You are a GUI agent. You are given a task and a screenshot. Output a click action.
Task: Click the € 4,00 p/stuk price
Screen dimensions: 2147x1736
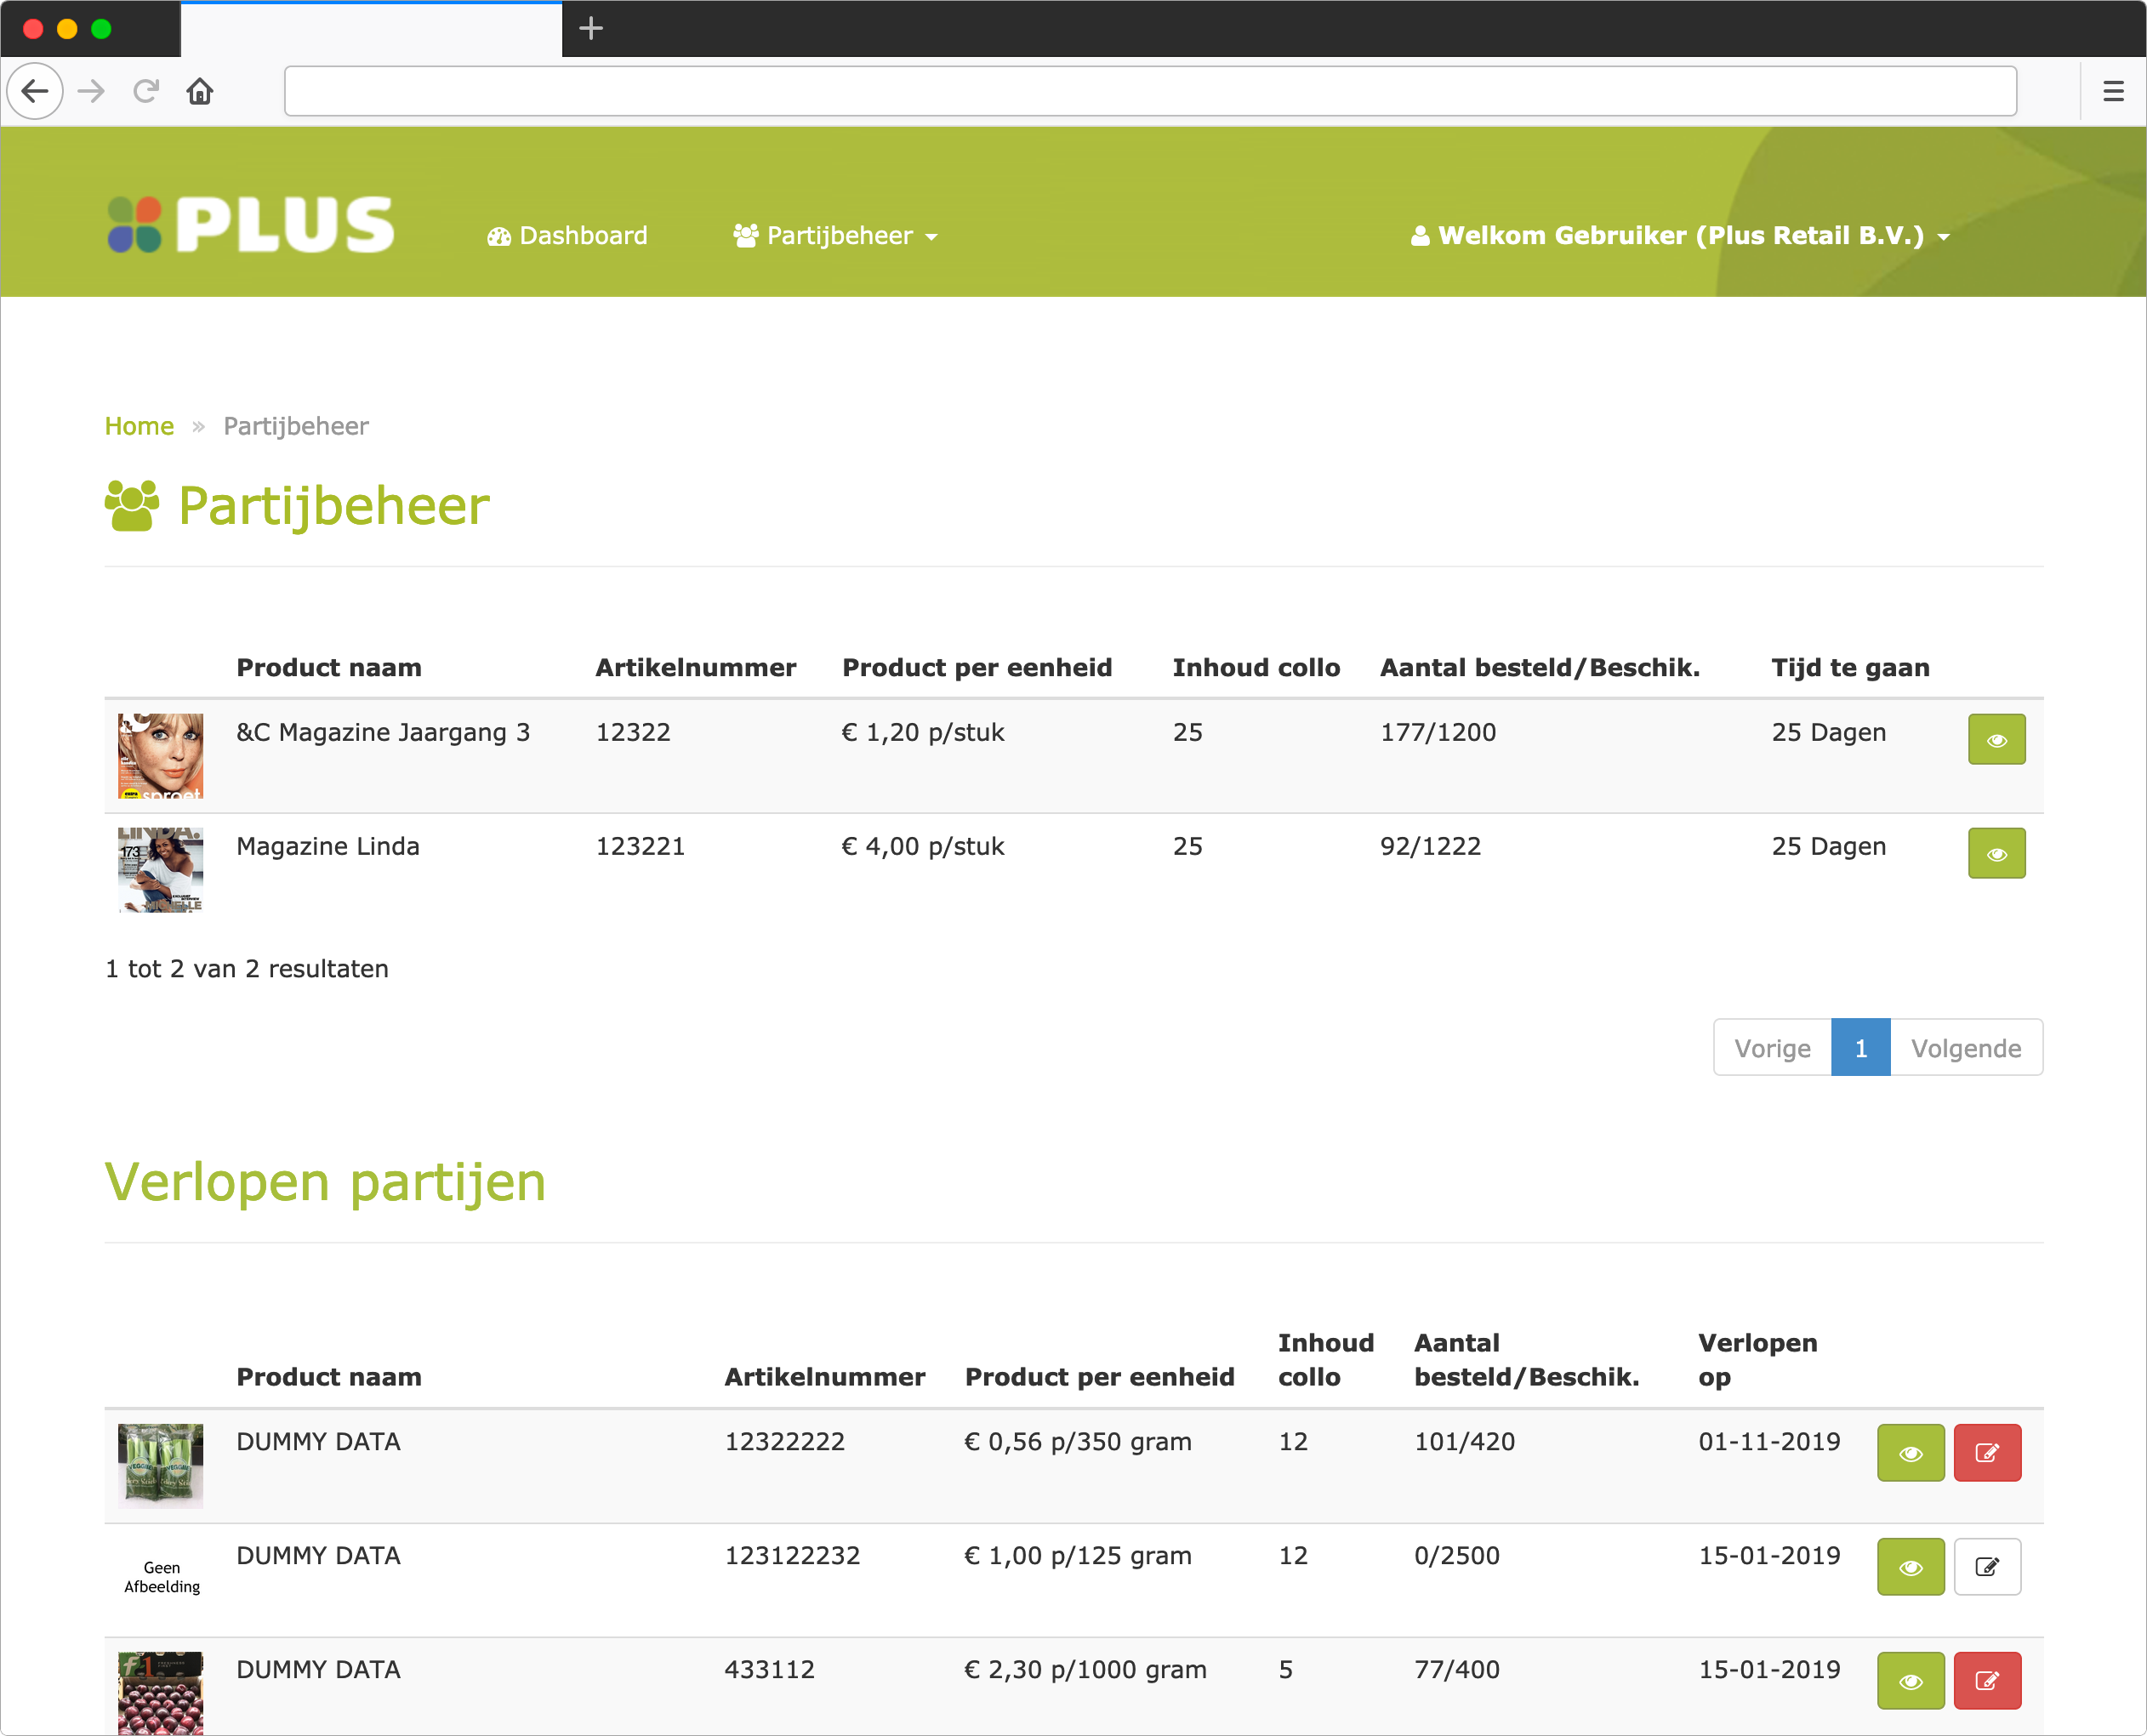click(923, 846)
